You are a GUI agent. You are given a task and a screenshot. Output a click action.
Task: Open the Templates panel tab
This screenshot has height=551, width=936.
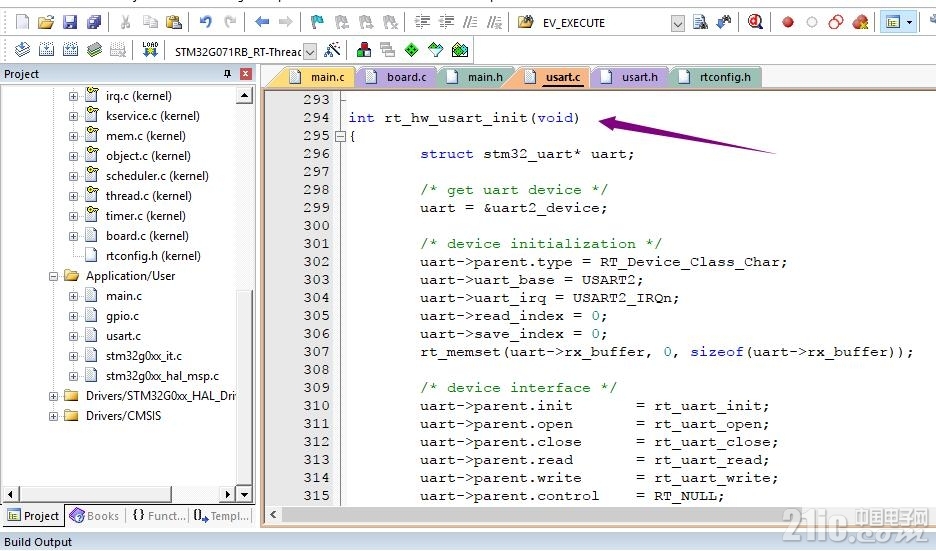click(221, 516)
